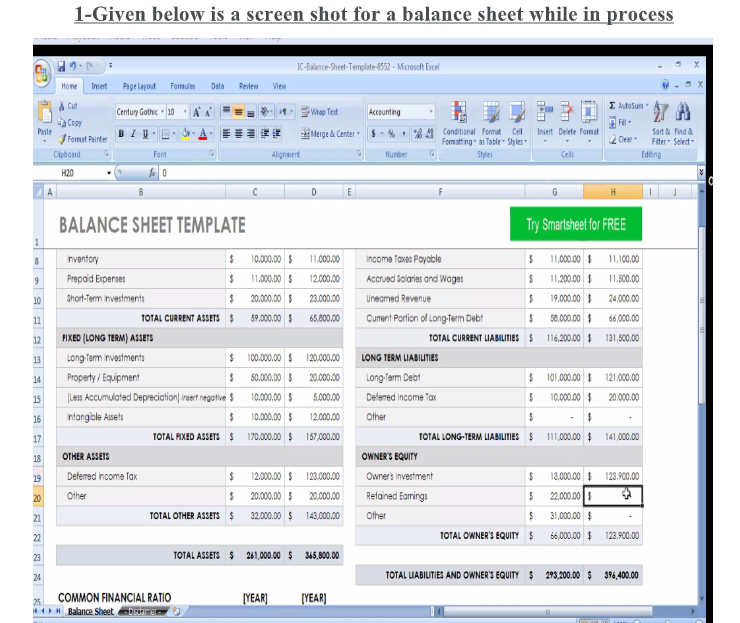Undo the last action
This screenshot has height=623, width=740.
[73, 66]
